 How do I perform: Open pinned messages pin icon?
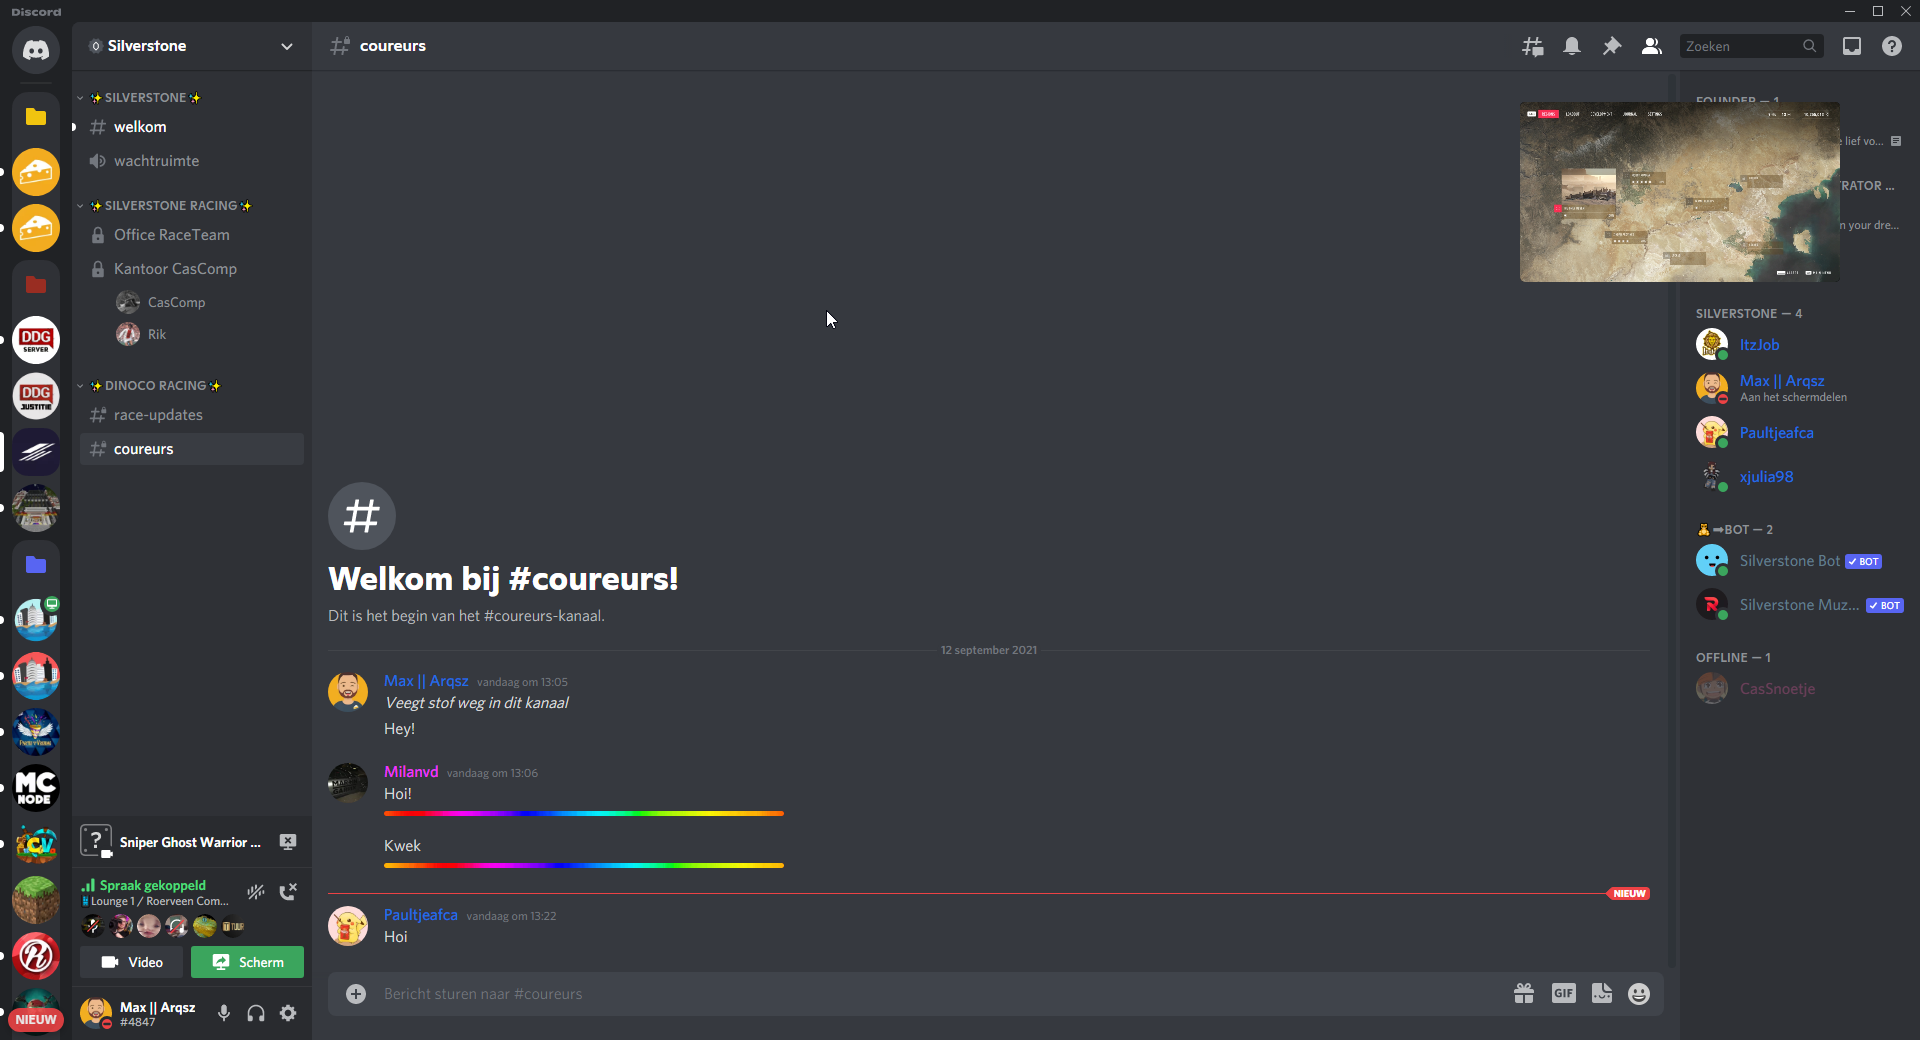(1612, 46)
